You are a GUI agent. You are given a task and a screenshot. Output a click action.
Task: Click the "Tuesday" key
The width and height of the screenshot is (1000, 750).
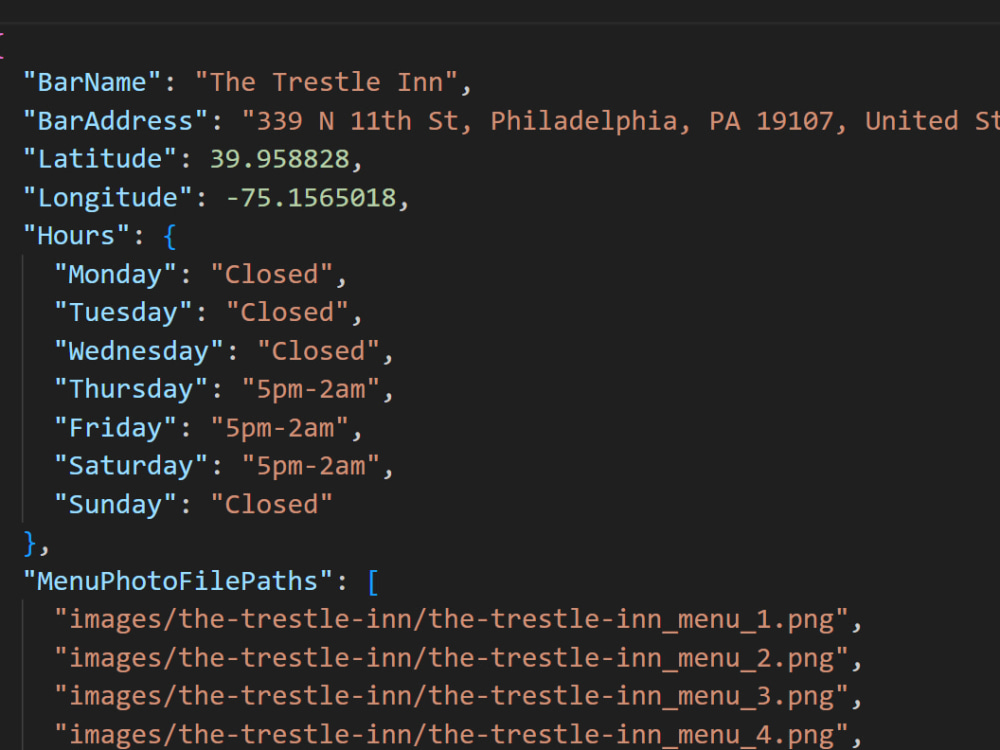[x=123, y=313]
